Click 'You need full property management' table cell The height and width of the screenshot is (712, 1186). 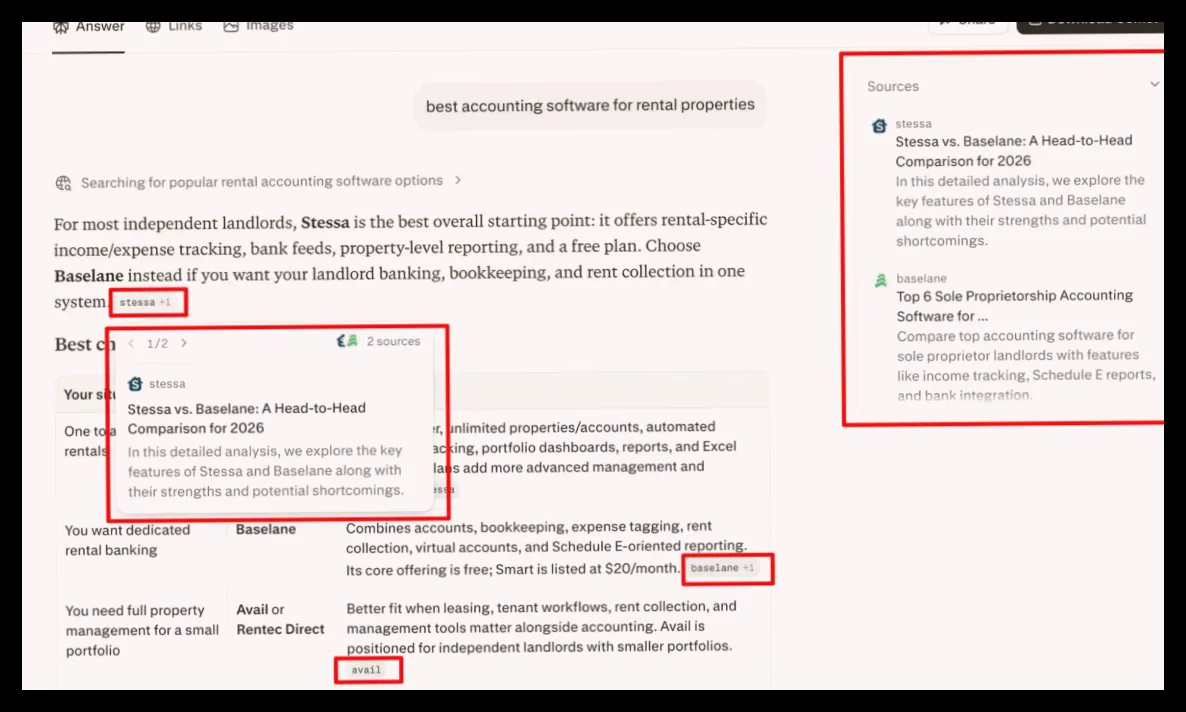142,630
